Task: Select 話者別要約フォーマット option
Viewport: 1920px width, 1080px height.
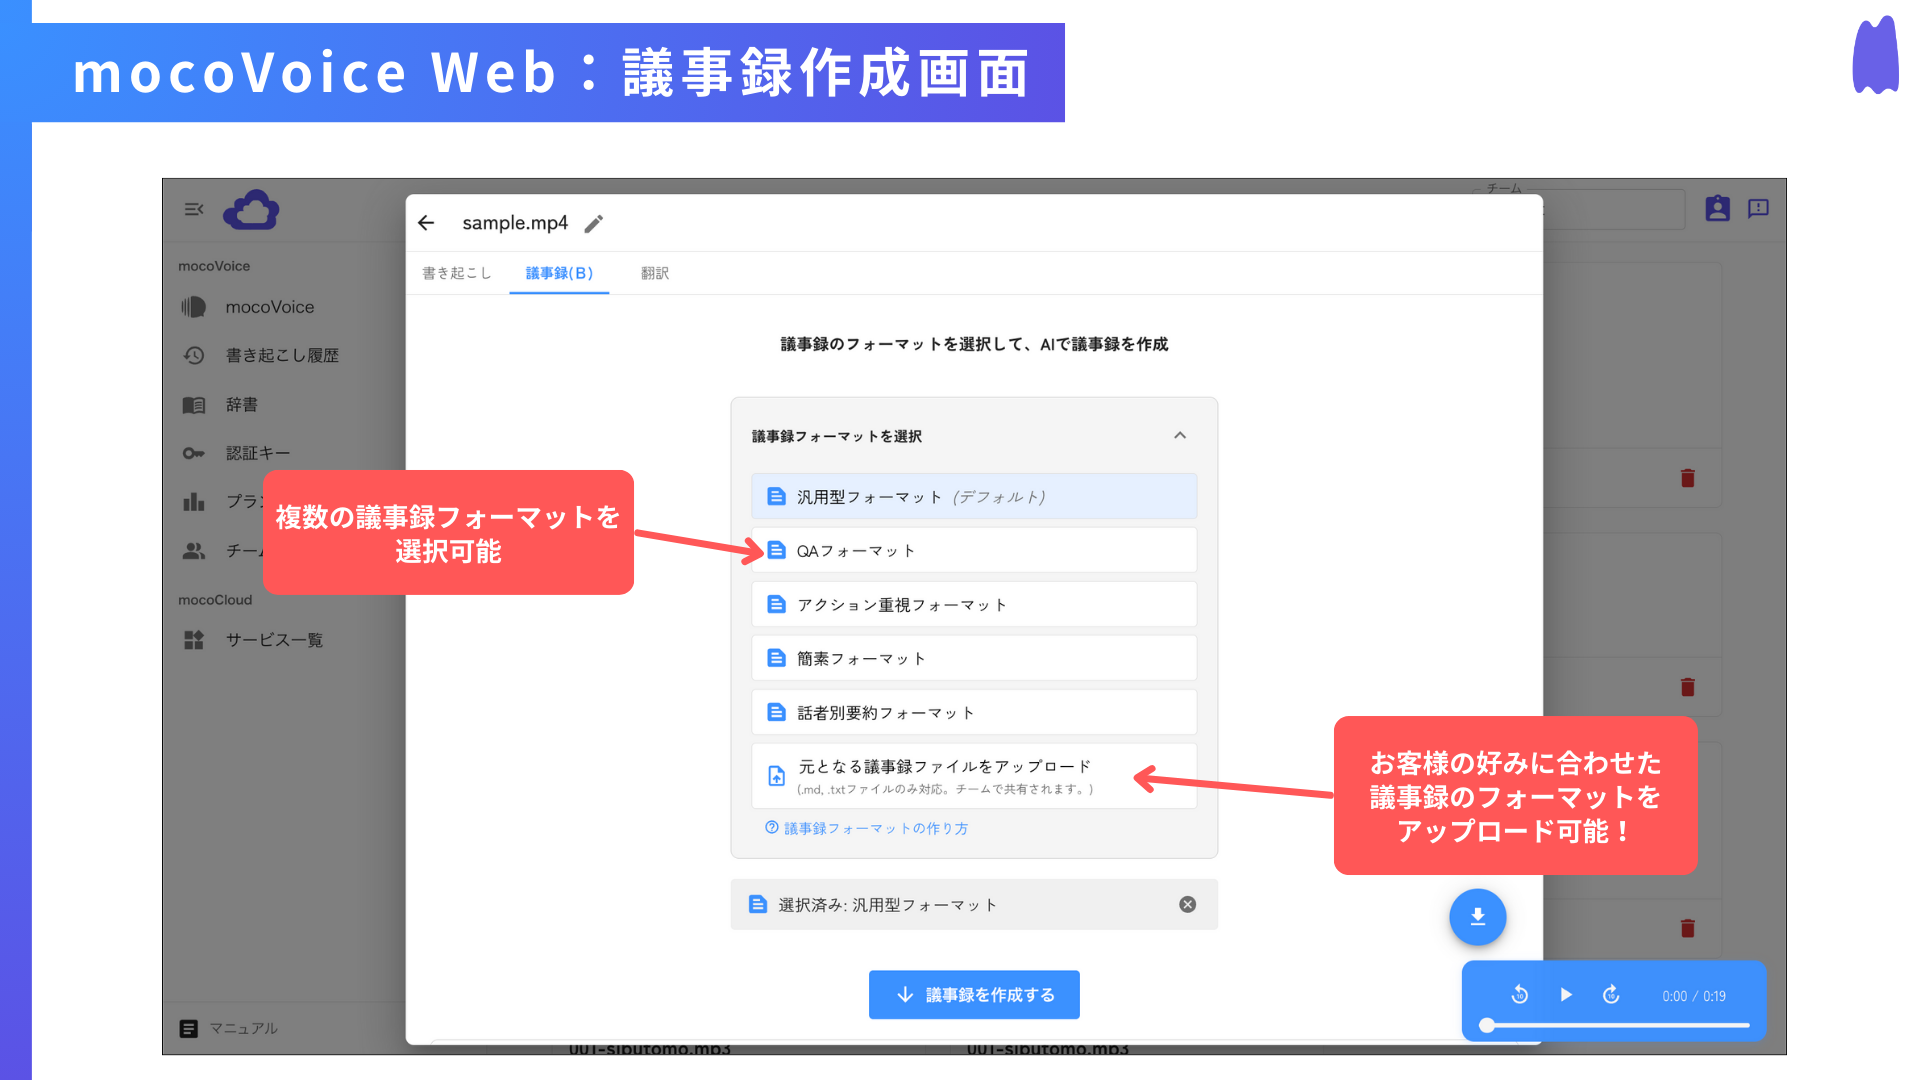Action: [x=974, y=713]
